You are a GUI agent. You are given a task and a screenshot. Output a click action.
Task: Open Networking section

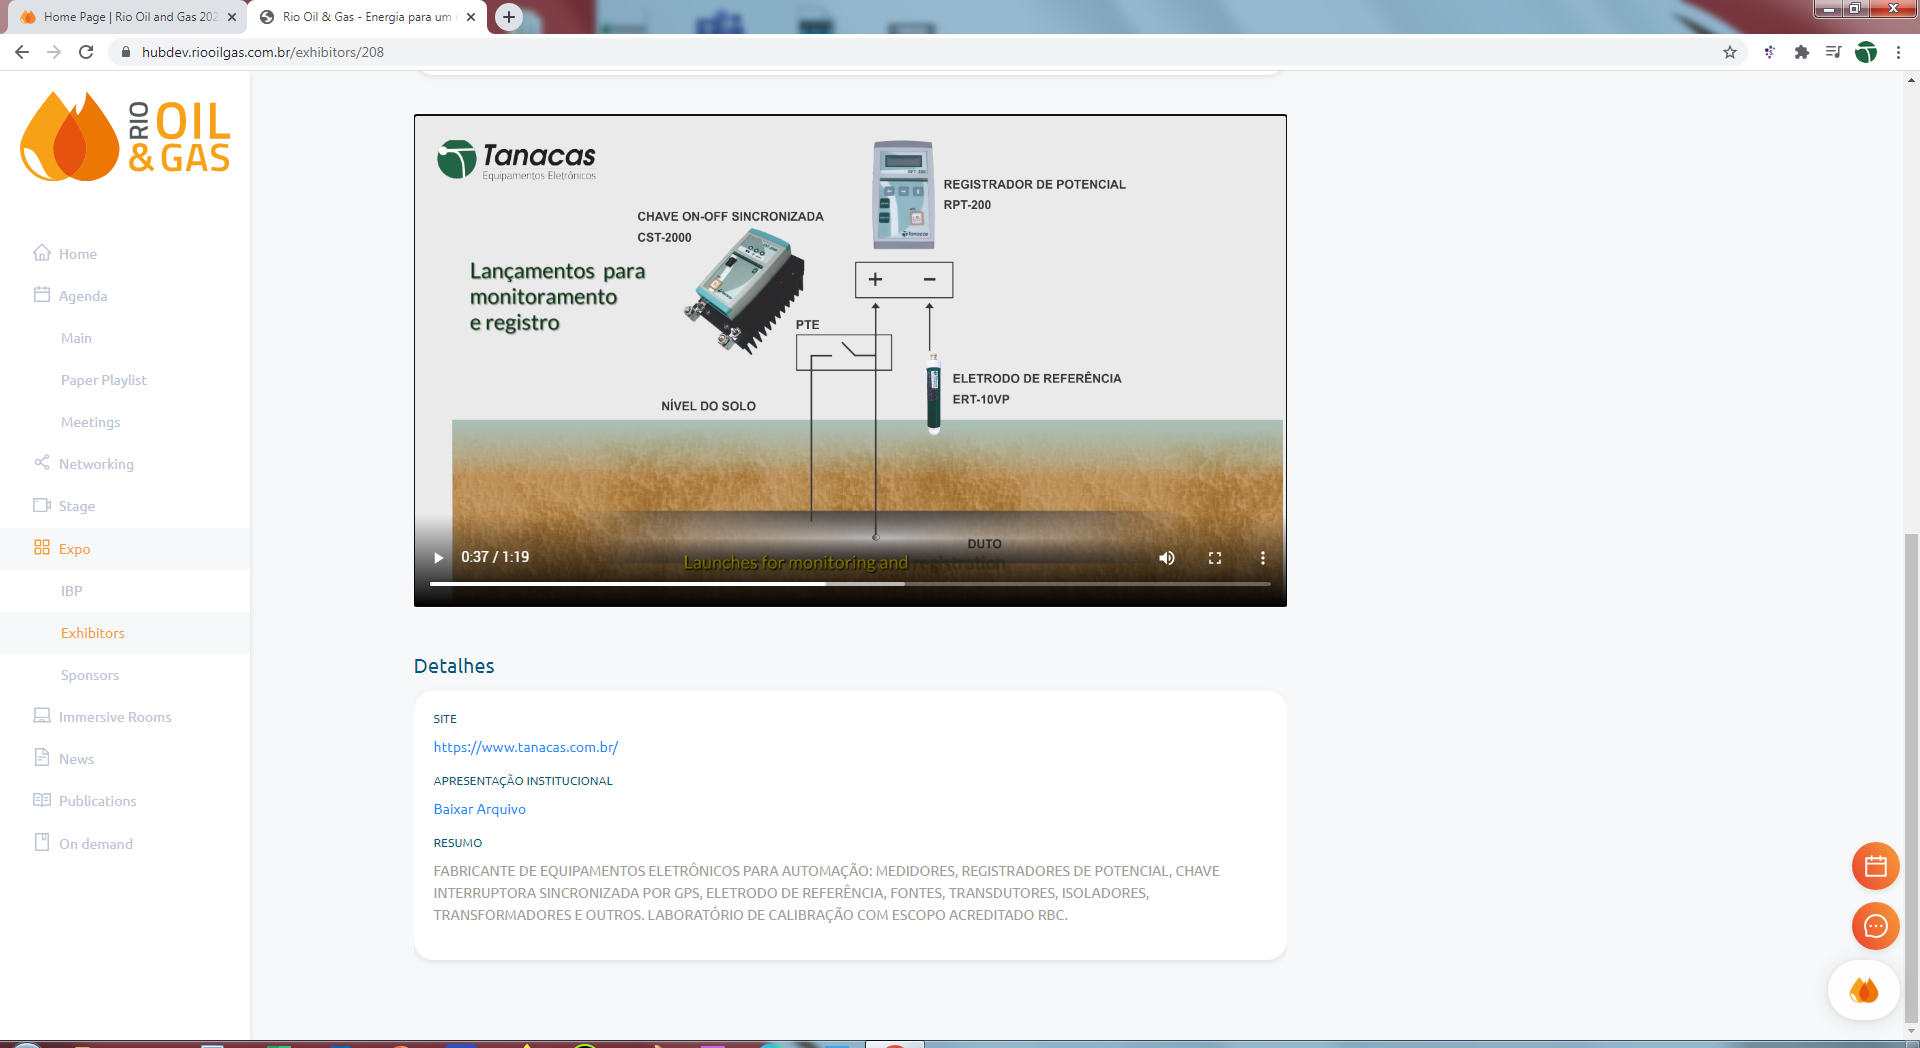(x=96, y=464)
